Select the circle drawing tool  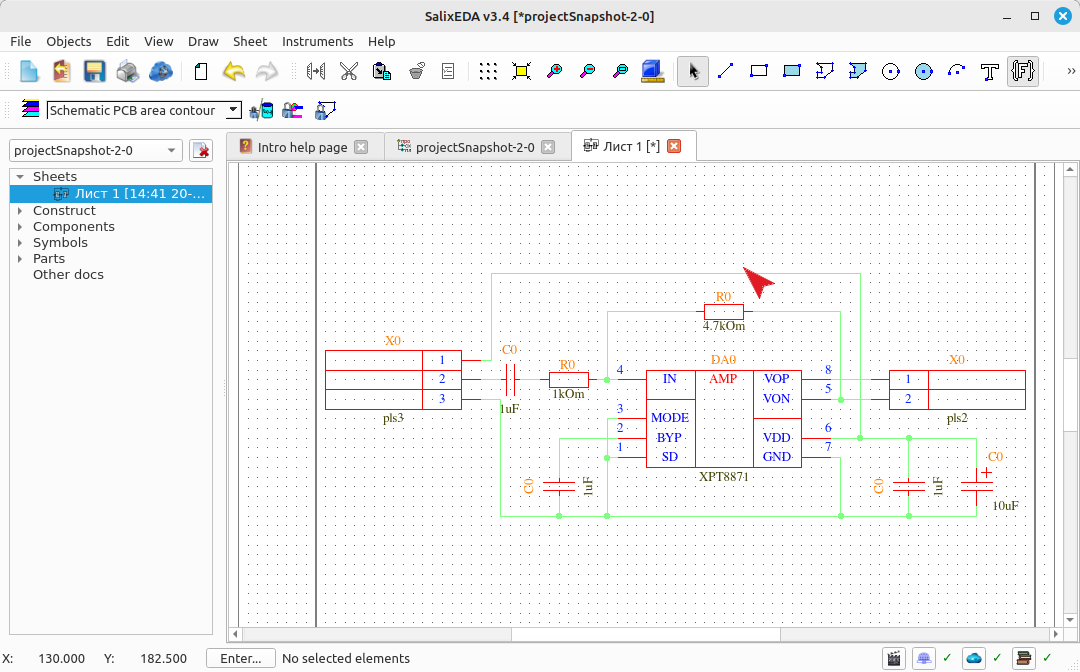(891, 71)
